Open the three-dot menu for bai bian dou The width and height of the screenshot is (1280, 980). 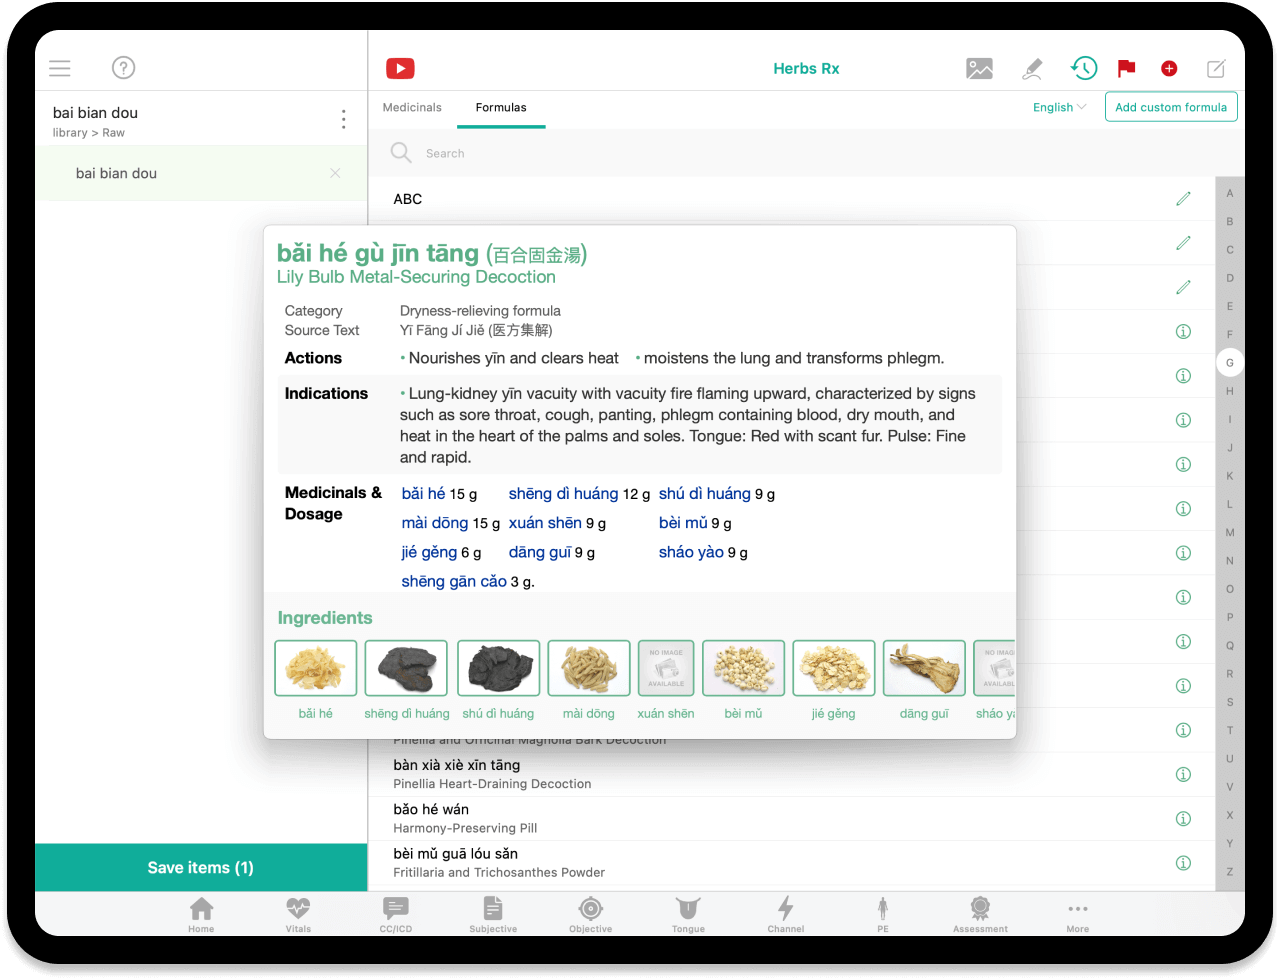(343, 119)
